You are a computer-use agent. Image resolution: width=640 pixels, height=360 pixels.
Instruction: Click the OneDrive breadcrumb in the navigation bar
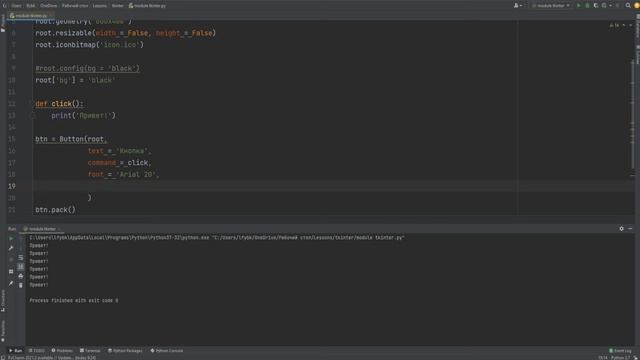[49, 6]
